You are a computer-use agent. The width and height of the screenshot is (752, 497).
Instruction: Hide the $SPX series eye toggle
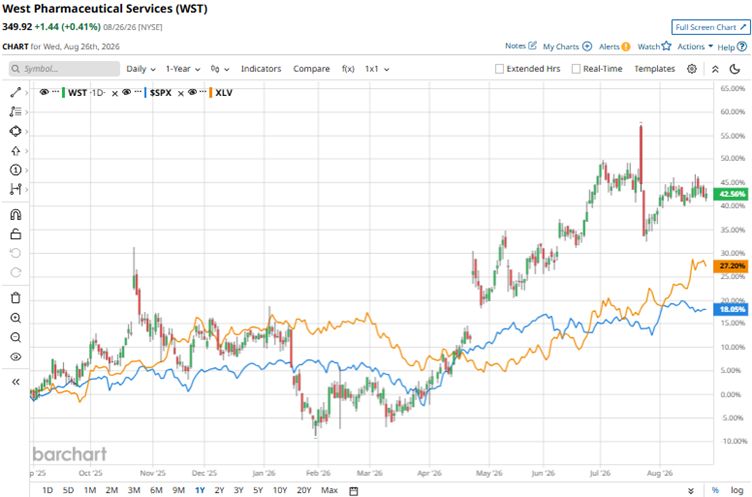(x=126, y=92)
